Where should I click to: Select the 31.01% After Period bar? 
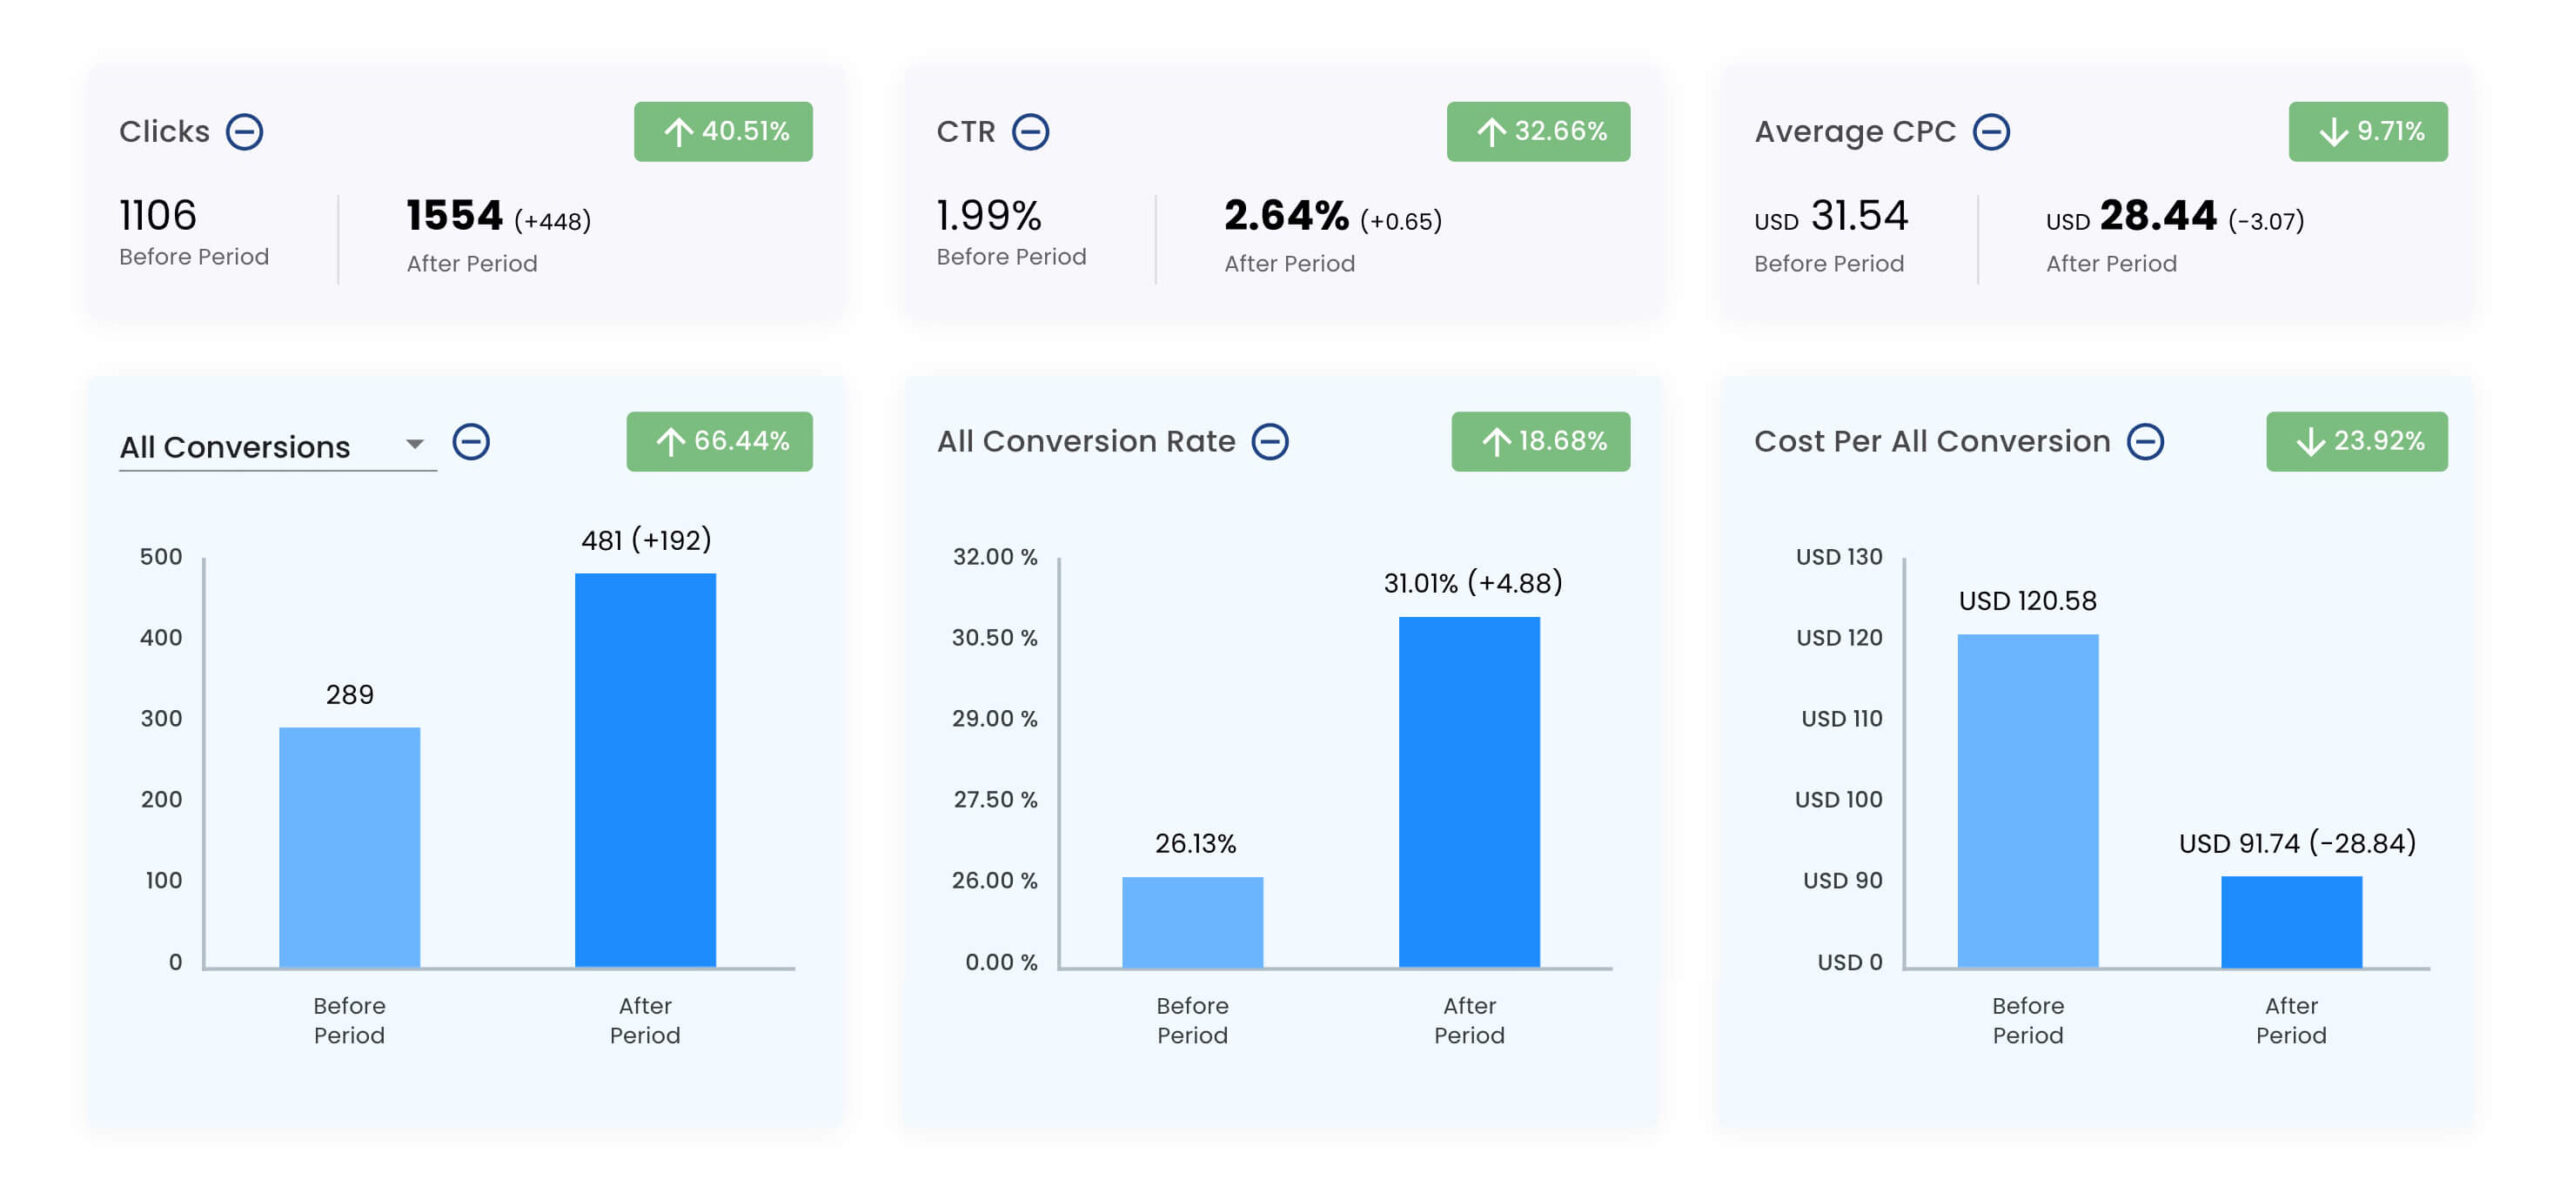pos(1468,791)
